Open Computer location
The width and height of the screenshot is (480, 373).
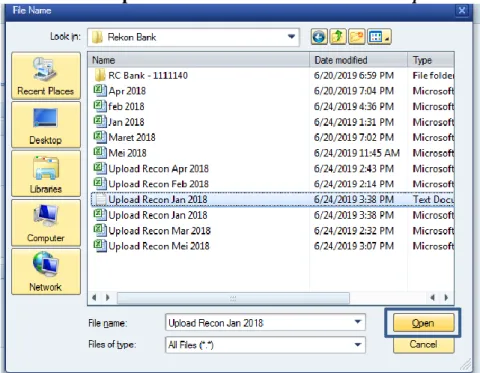[46, 223]
